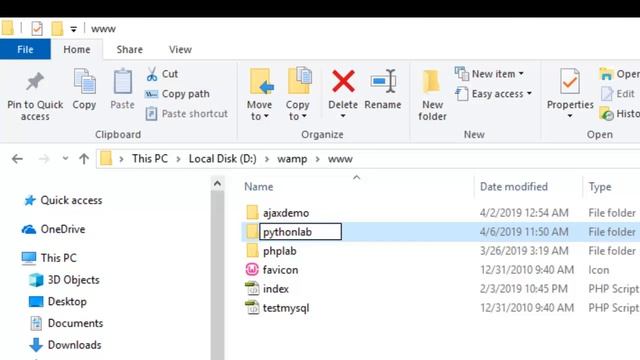Click wamp in the address path
Viewport: 640px width, 360px height.
(x=292, y=159)
